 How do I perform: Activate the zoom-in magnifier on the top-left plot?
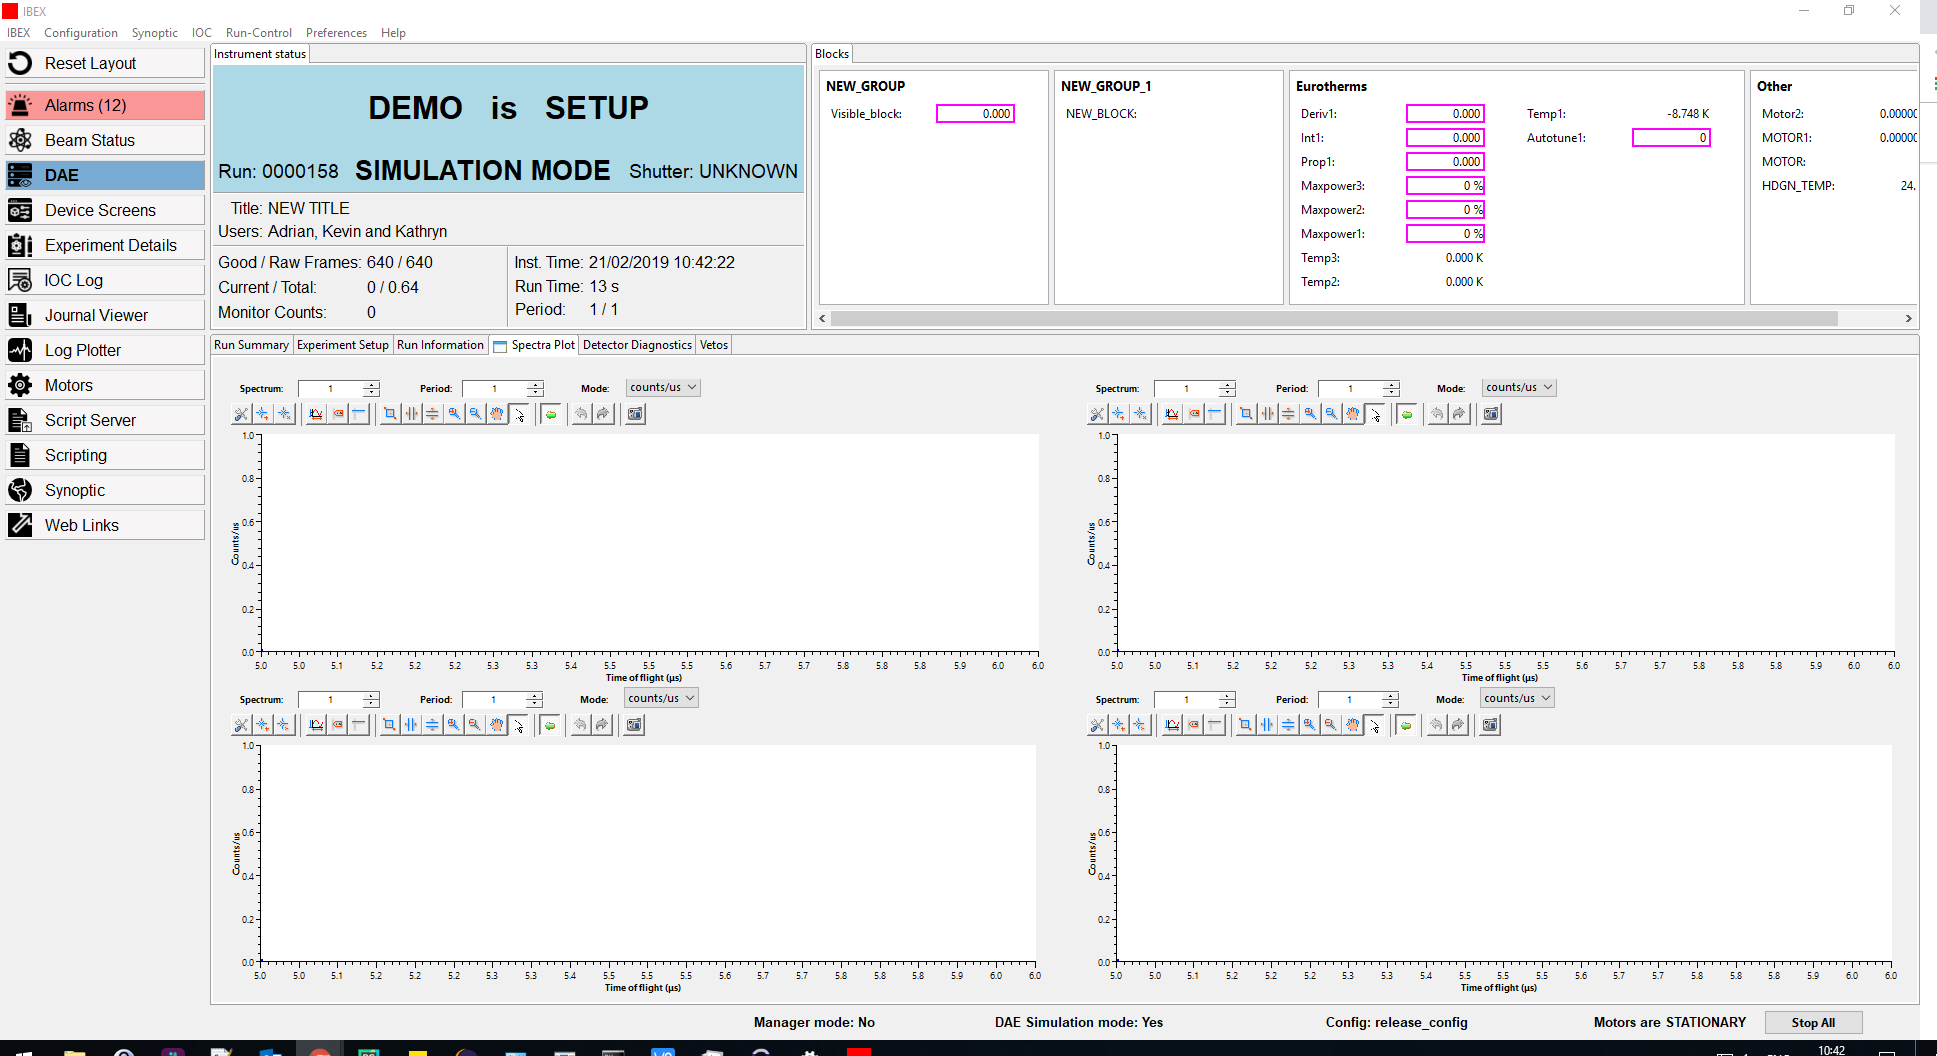[454, 413]
